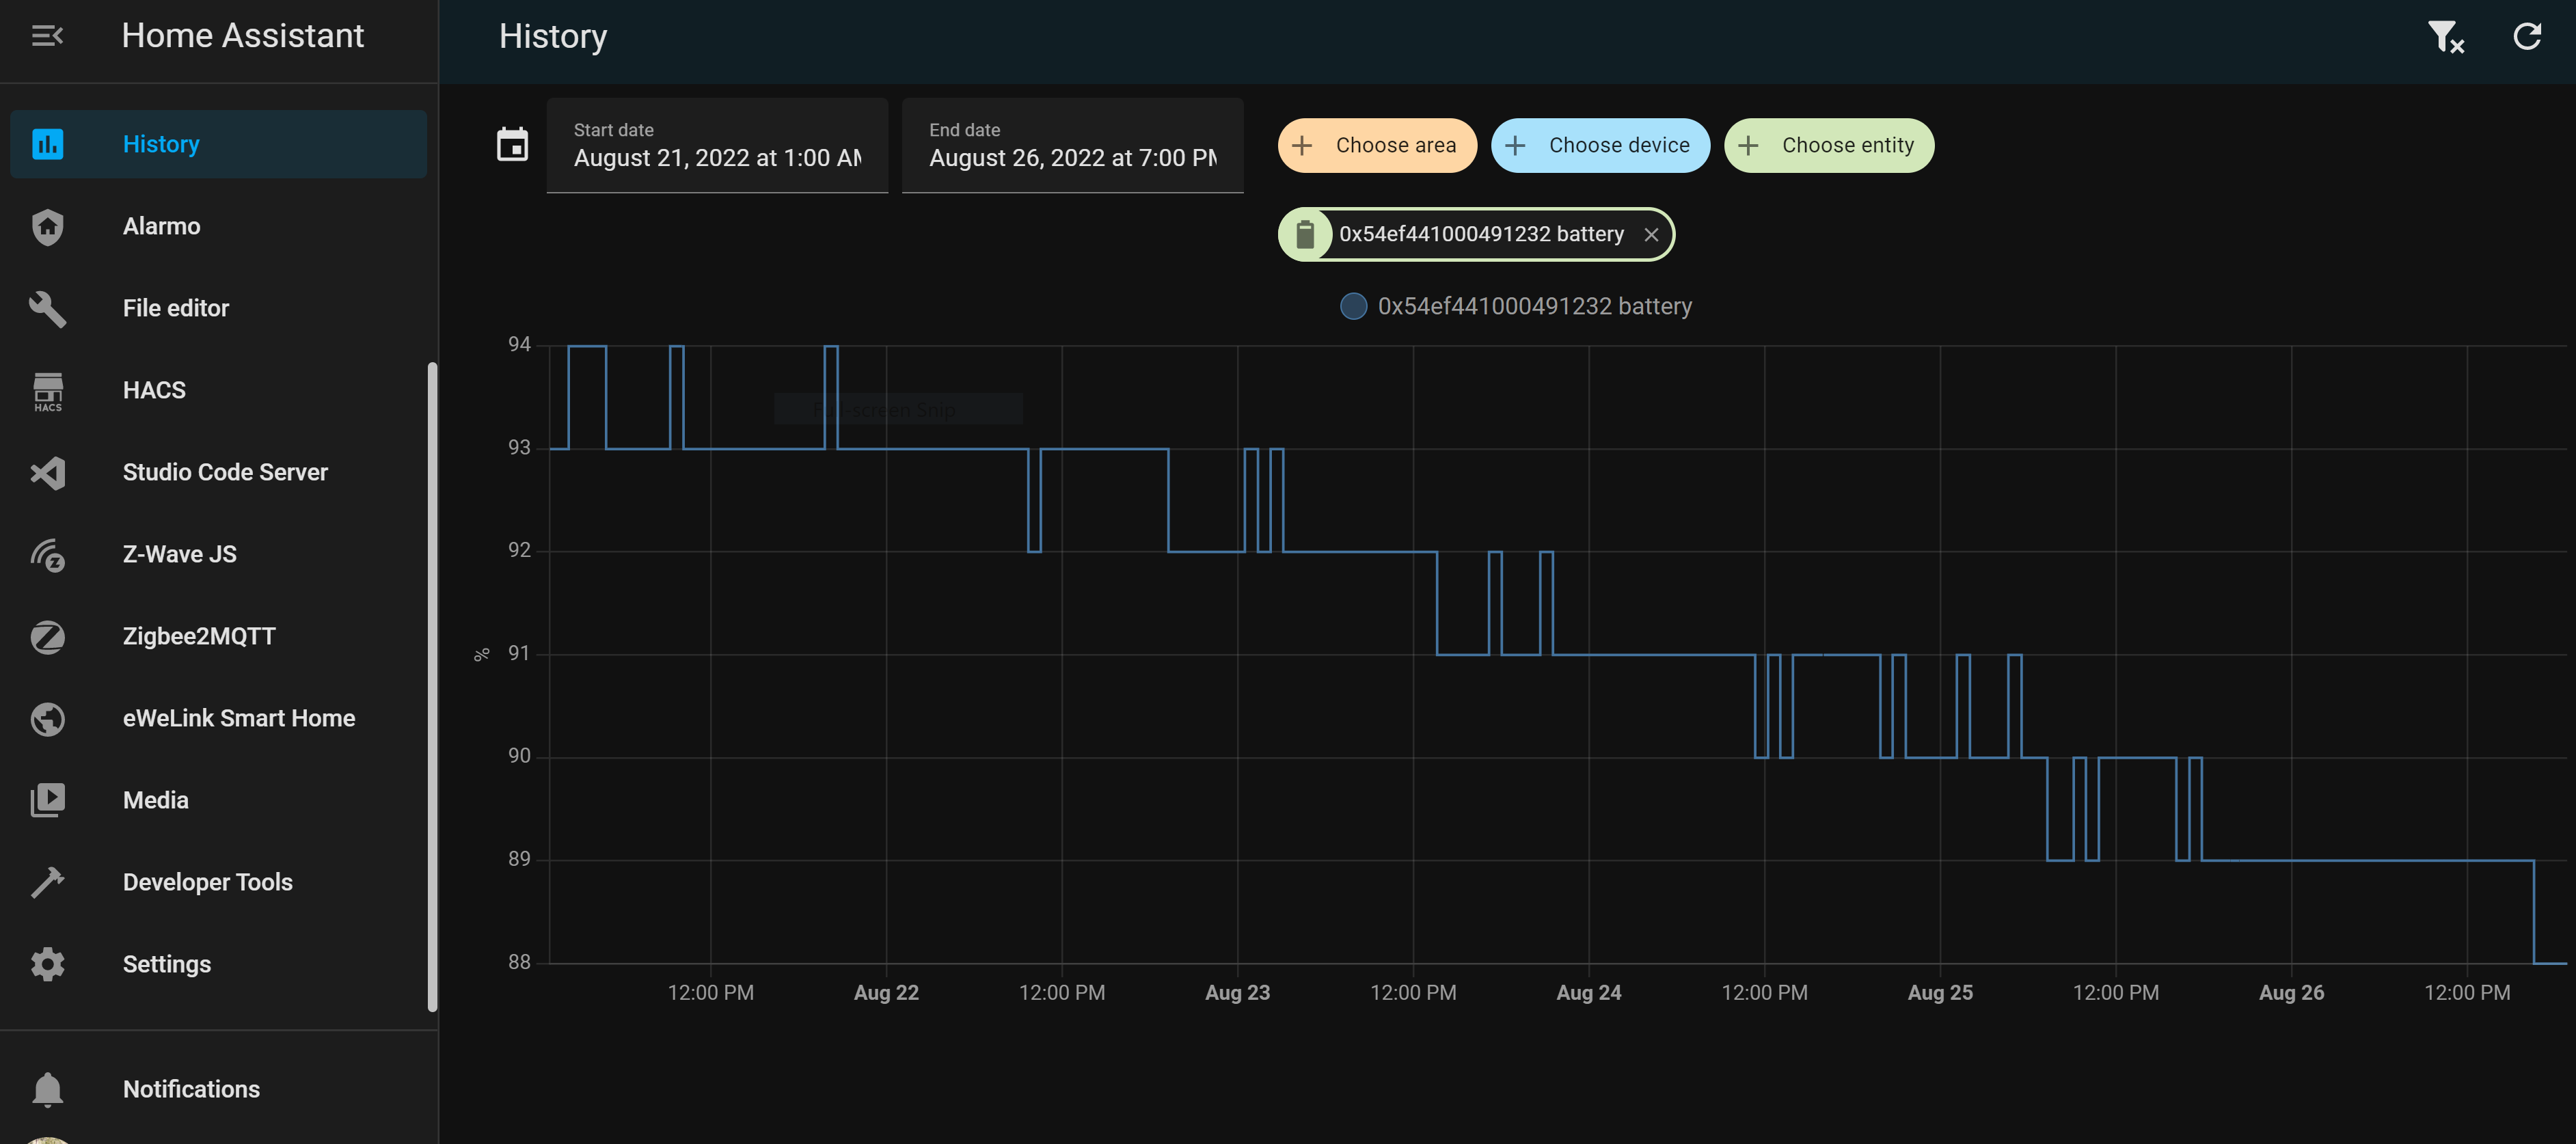The height and width of the screenshot is (1144, 2576).
Task: Expand the Choose entity picker
Action: point(1829,145)
